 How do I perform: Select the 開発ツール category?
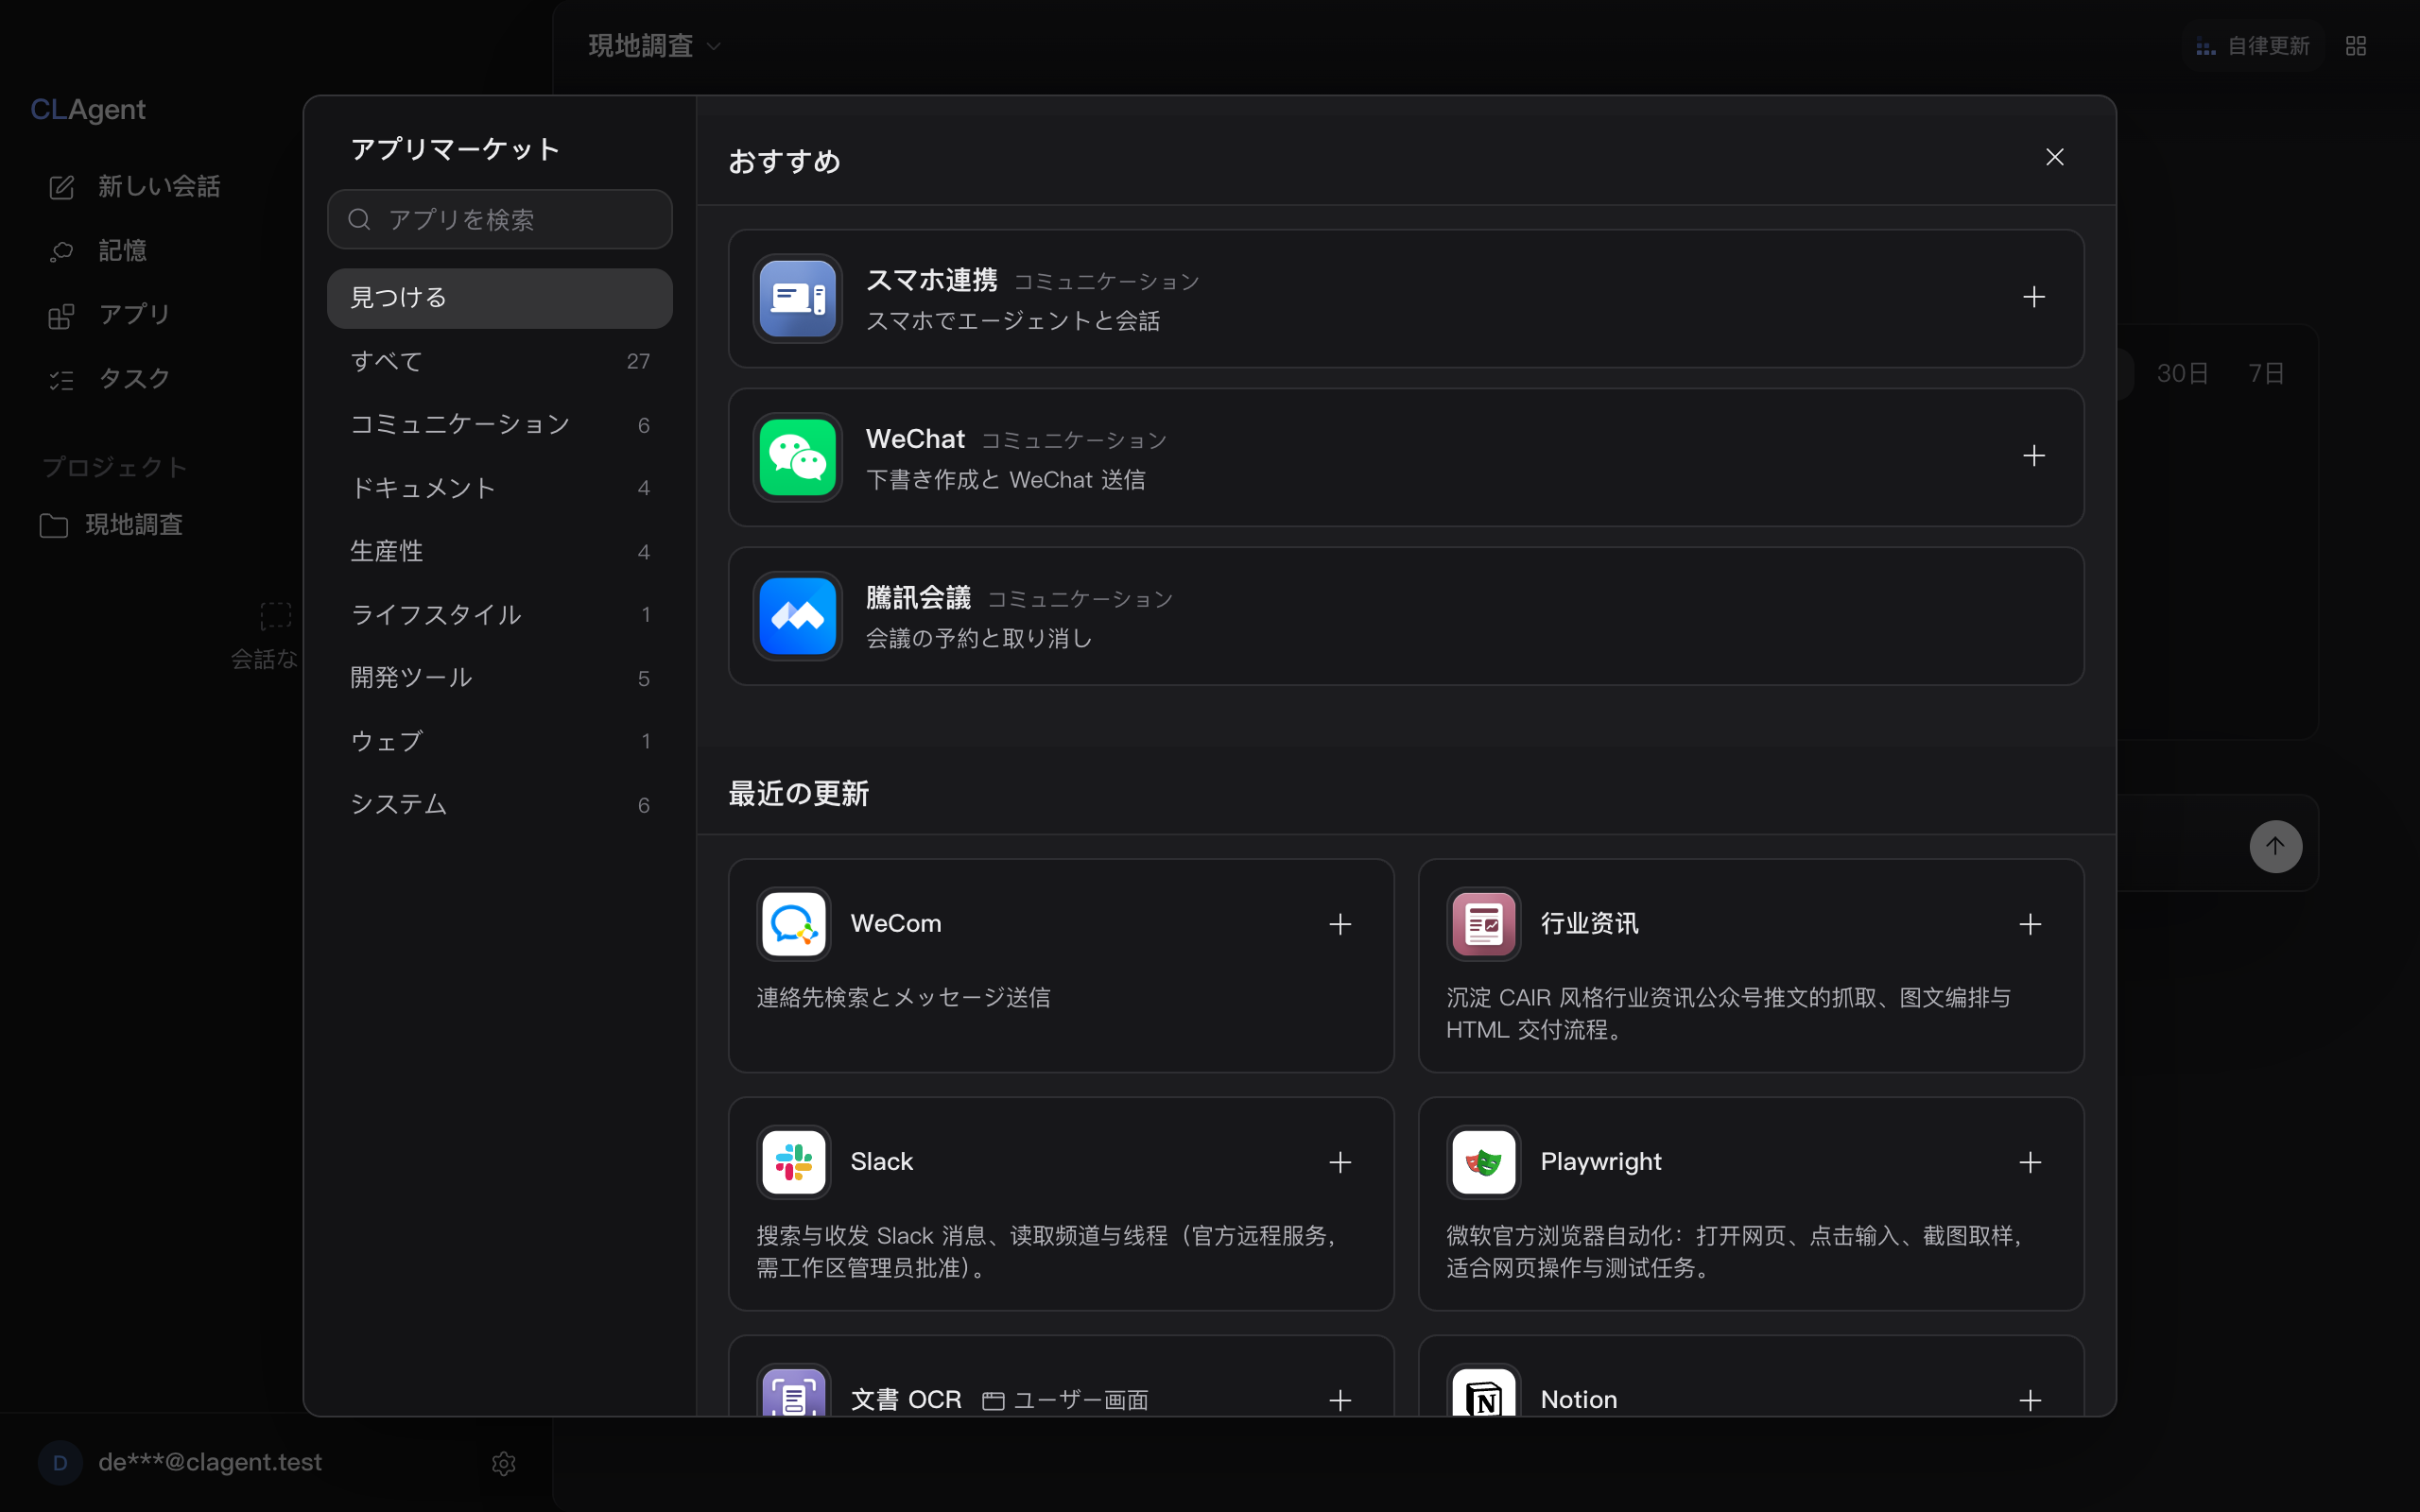click(x=500, y=678)
